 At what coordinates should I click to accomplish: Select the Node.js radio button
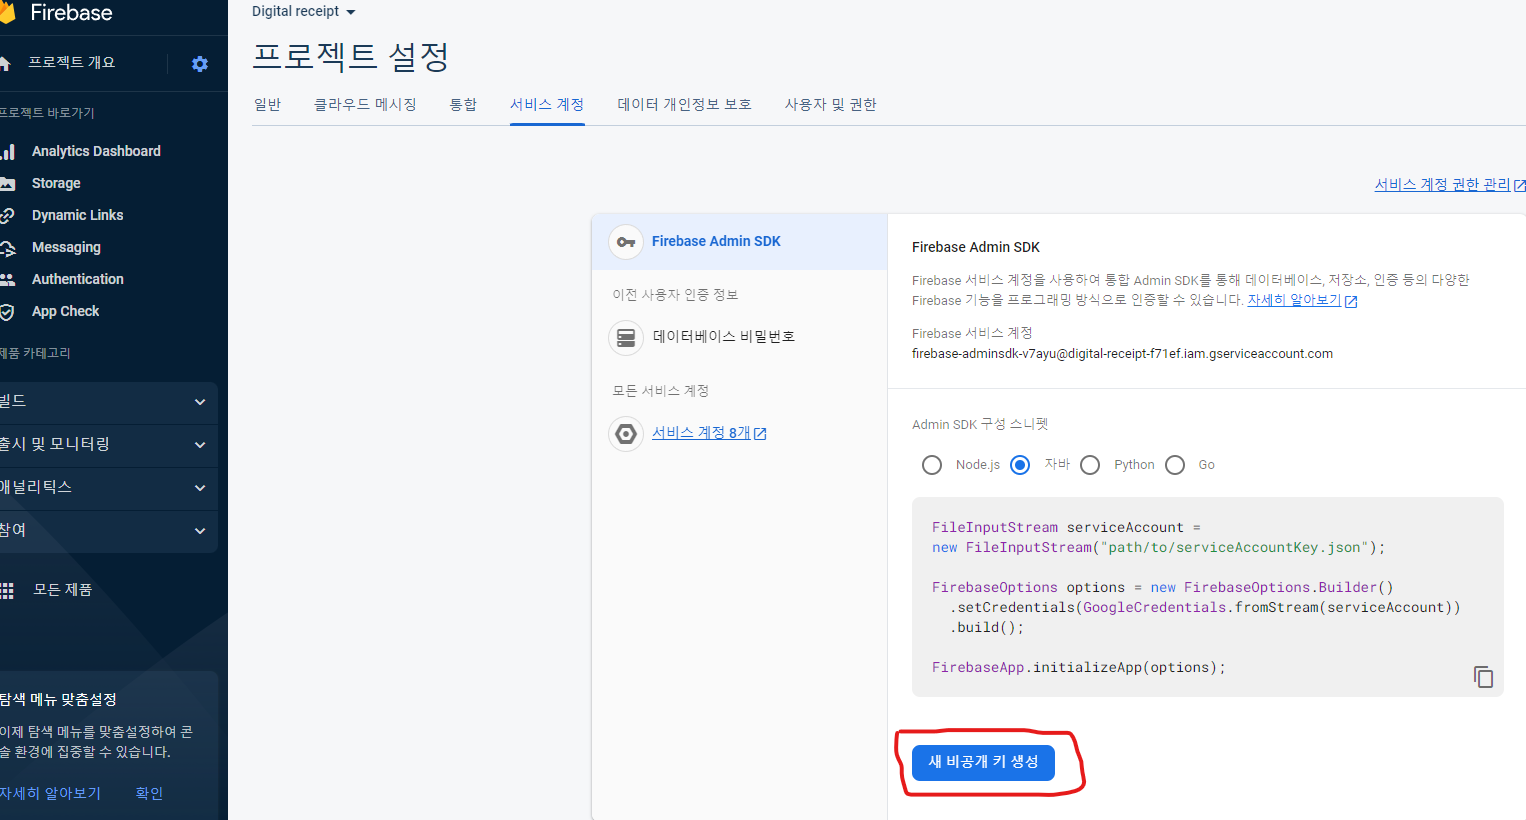point(932,465)
